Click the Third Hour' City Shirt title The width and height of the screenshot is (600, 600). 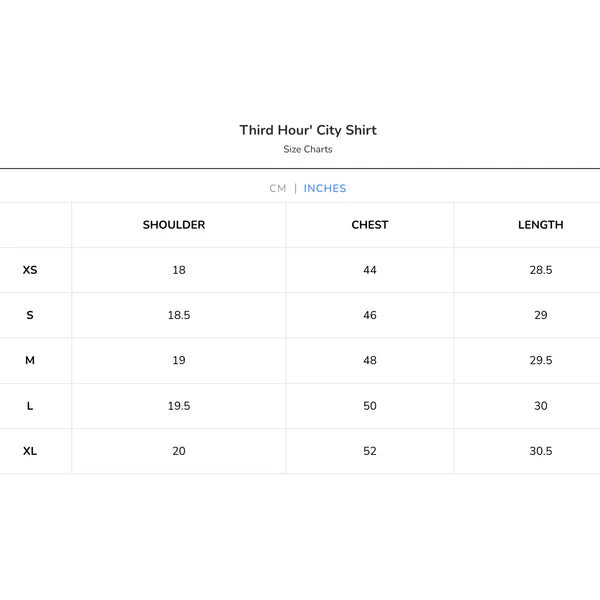click(x=308, y=130)
